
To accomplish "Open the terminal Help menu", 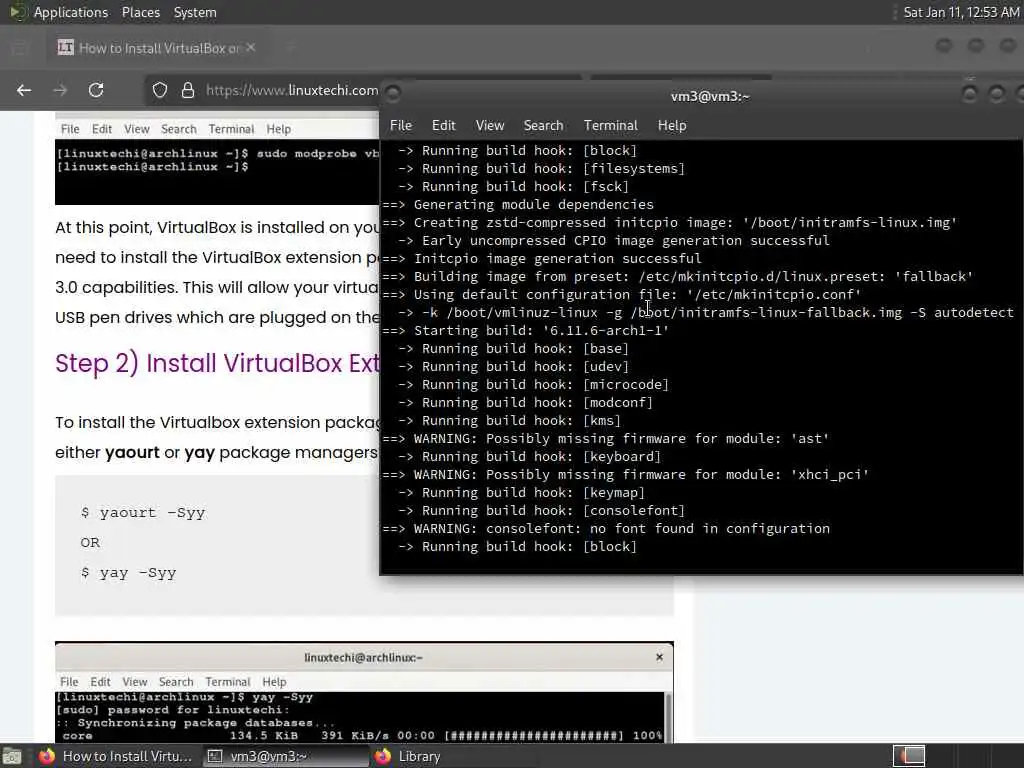I will pos(671,125).
